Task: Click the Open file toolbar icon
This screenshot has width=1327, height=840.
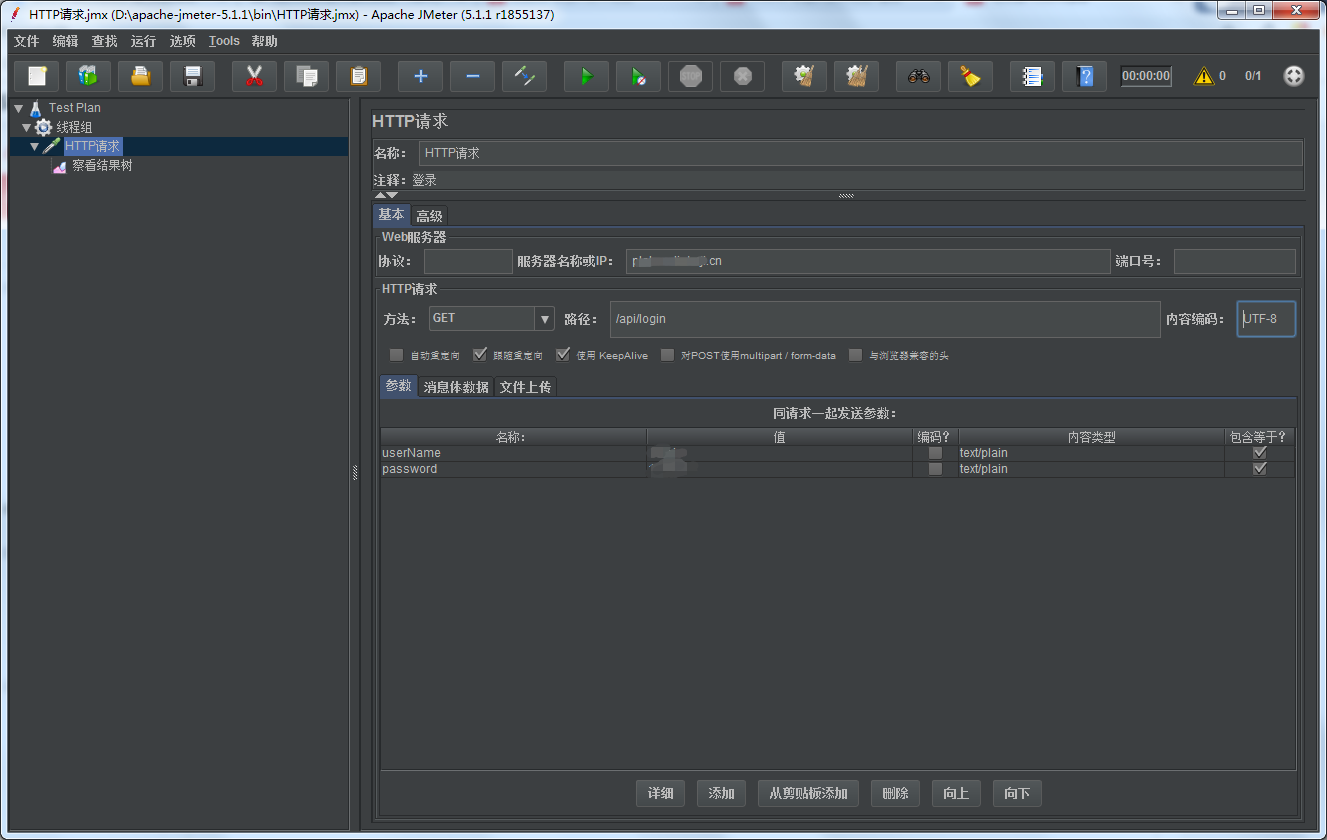Action: 141,76
